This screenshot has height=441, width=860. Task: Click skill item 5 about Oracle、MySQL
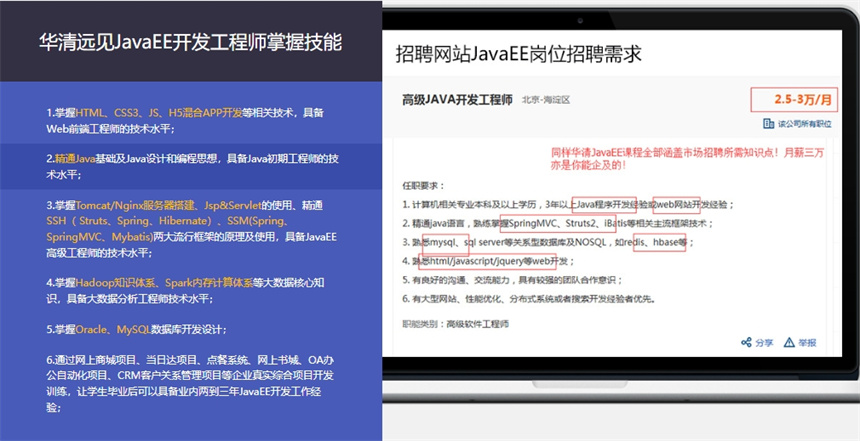pyautogui.click(x=137, y=330)
